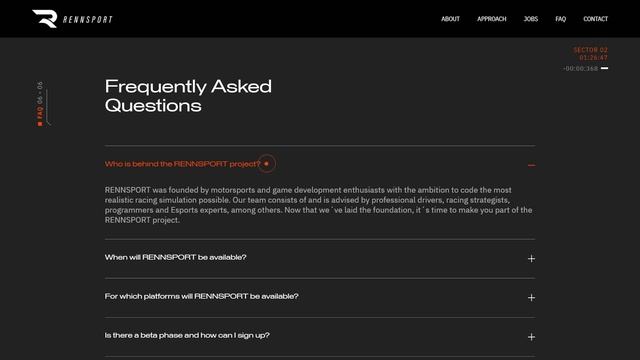
Task: Go to the JOBS page
Action: (x=531, y=19)
